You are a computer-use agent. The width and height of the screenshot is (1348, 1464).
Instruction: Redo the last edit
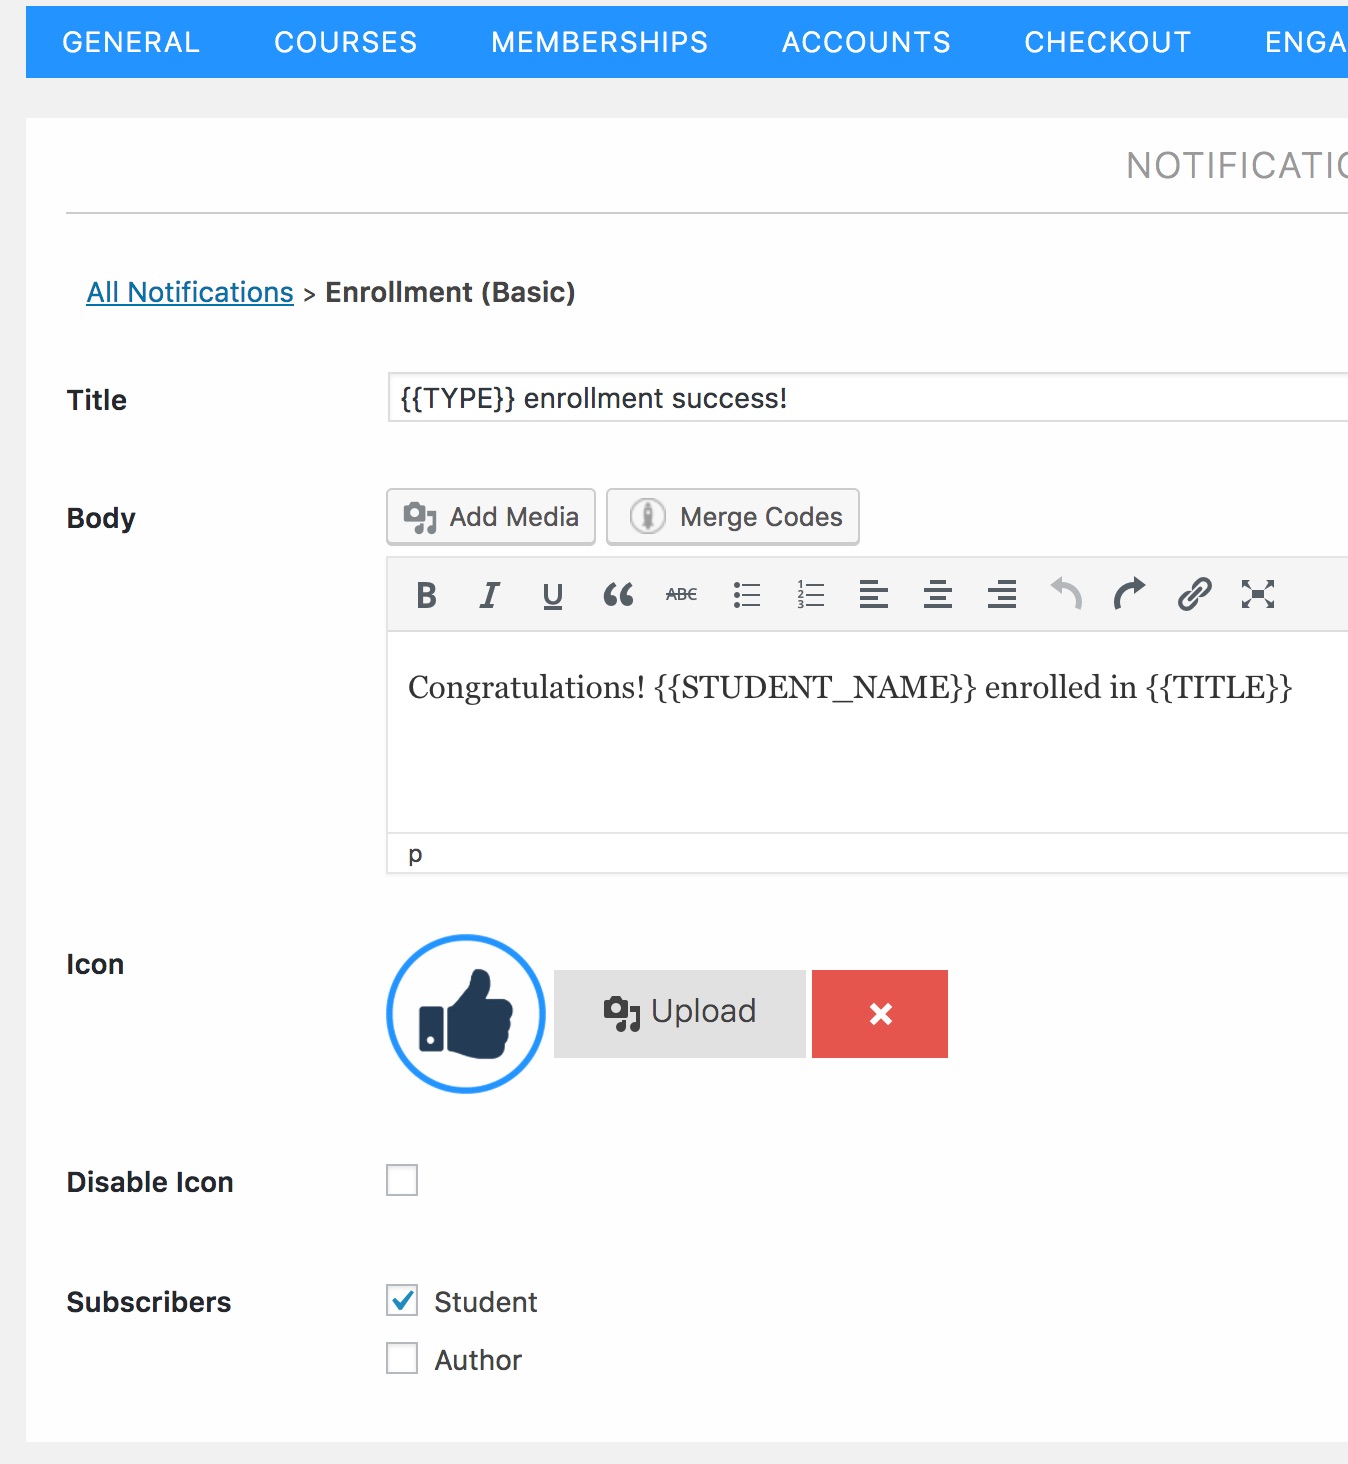[1129, 594]
